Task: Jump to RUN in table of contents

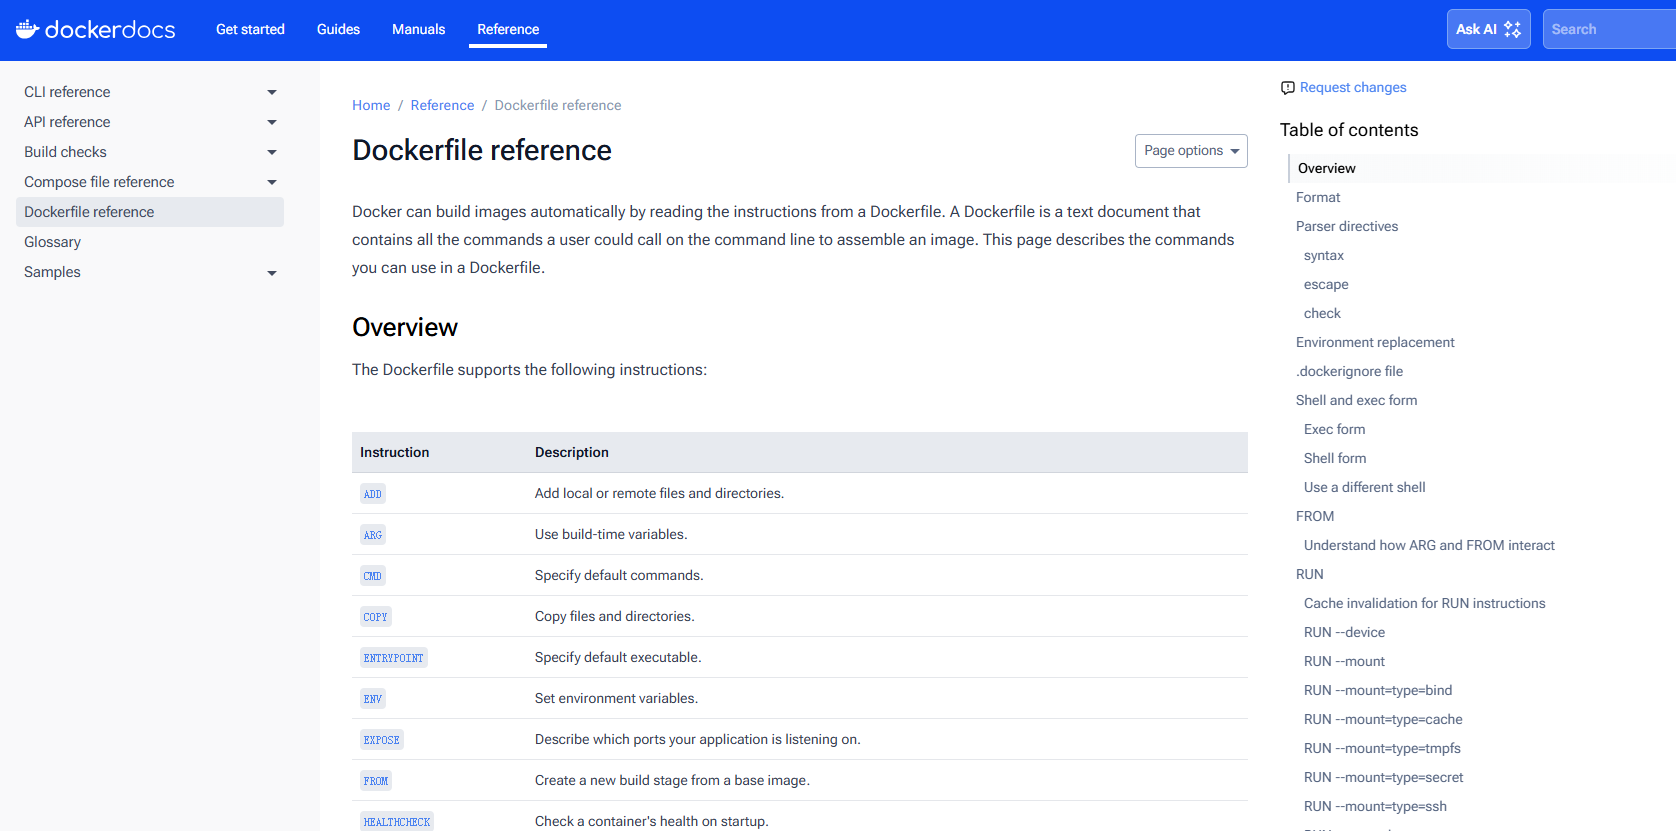Action: pyautogui.click(x=1310, y=574)
